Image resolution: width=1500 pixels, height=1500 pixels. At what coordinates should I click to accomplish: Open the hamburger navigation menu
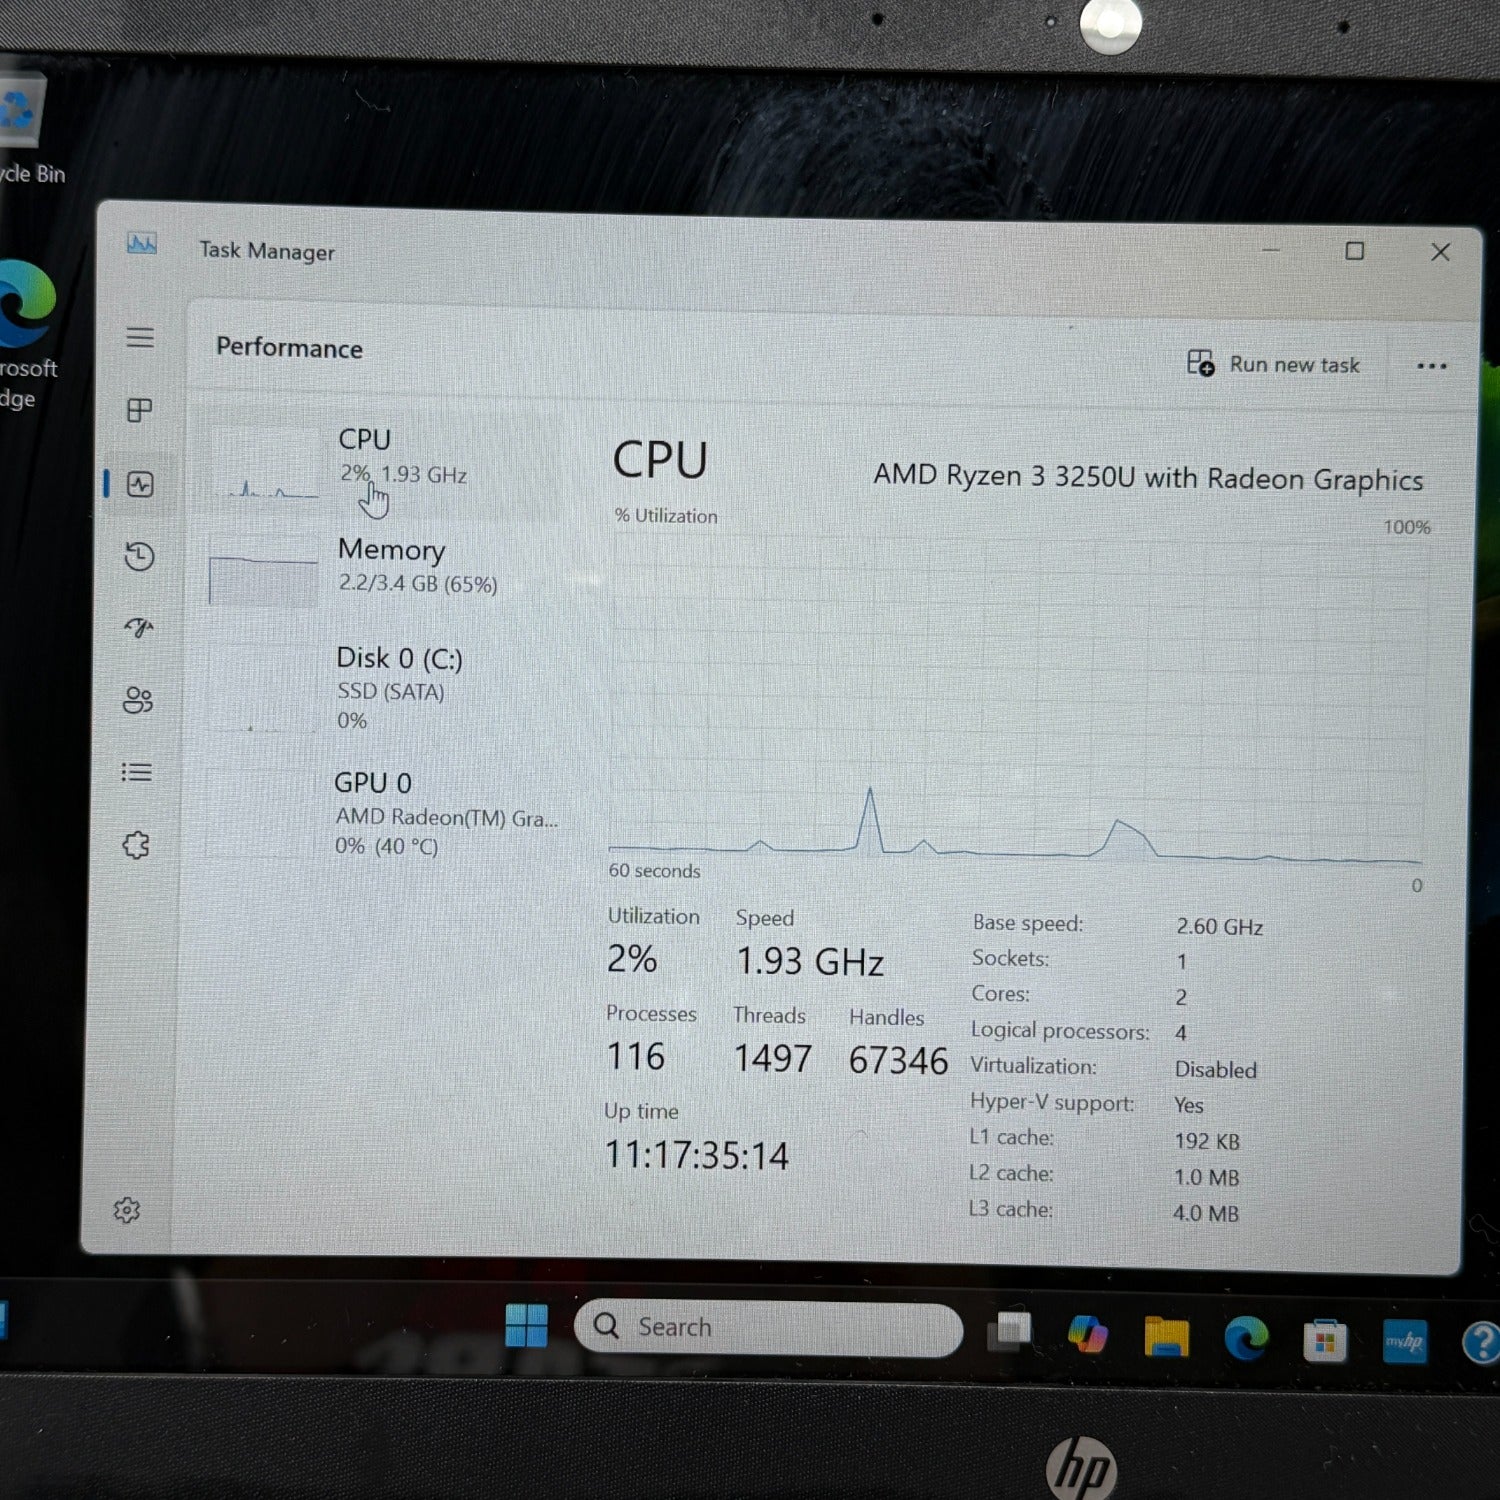[140, 337]
